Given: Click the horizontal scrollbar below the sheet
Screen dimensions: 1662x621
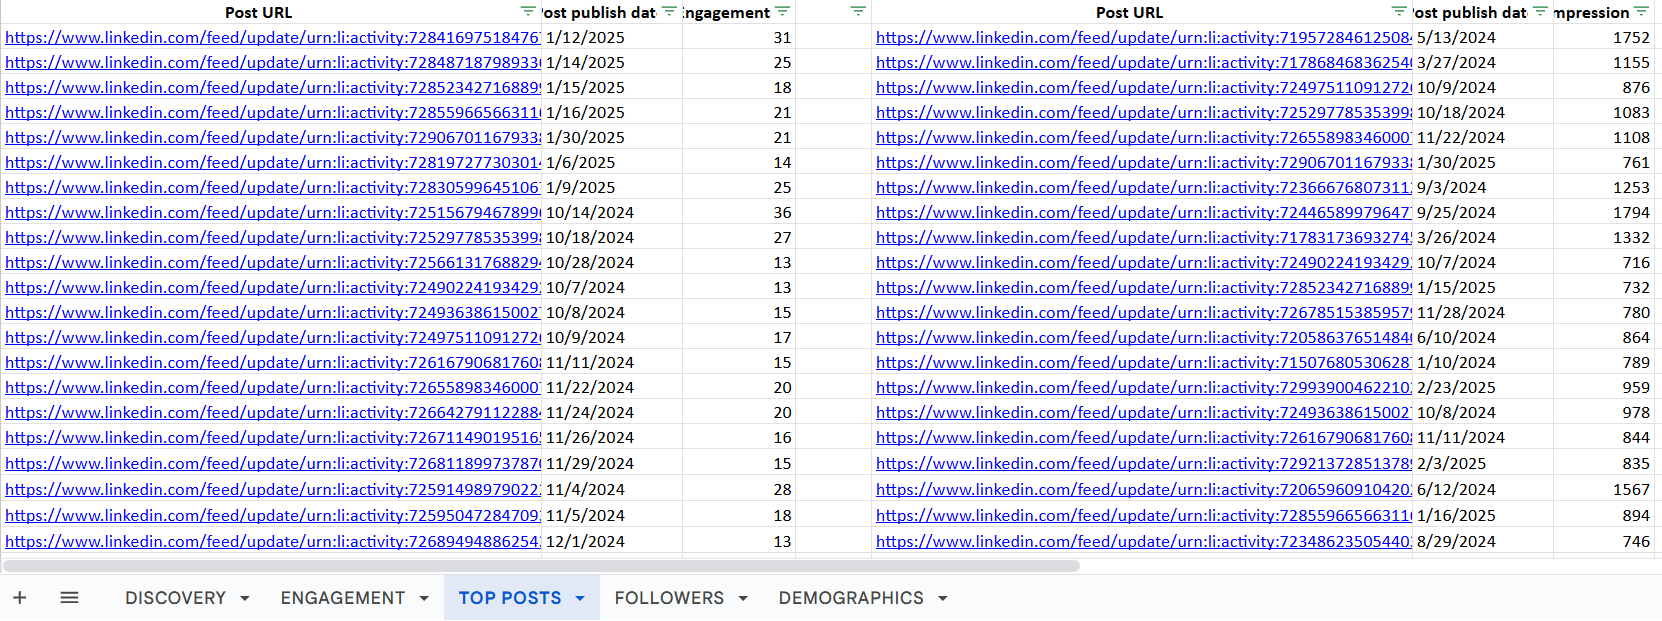Looking at the screenshot, I should pos(540,566).
